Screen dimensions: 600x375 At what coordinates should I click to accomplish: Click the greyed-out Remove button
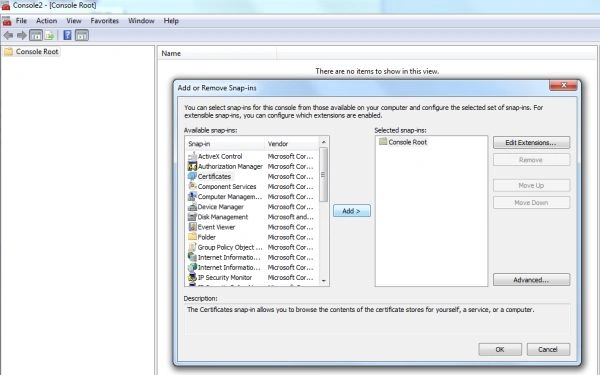click(x=531, y=160)
